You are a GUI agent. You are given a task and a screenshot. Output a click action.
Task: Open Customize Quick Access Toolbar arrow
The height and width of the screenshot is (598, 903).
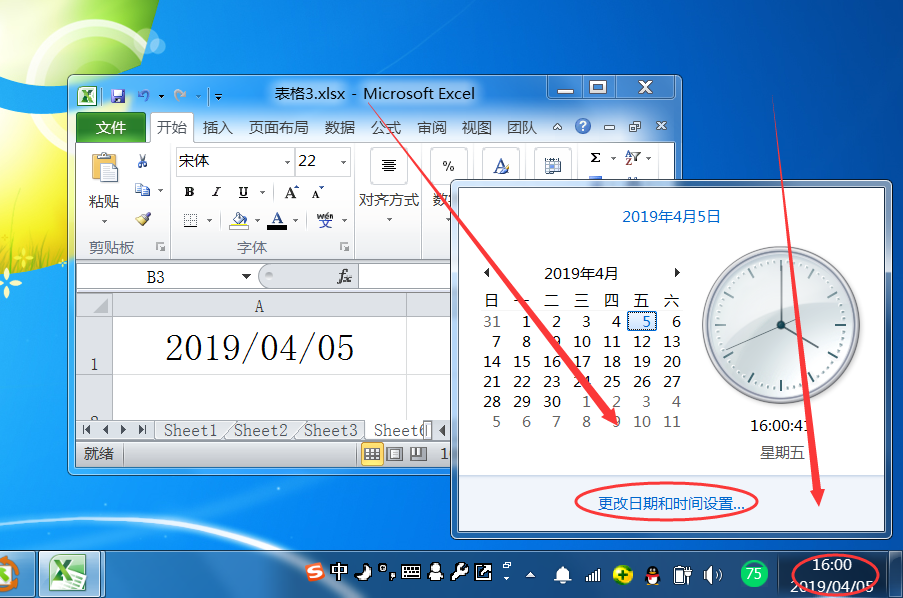pos(218,97)
